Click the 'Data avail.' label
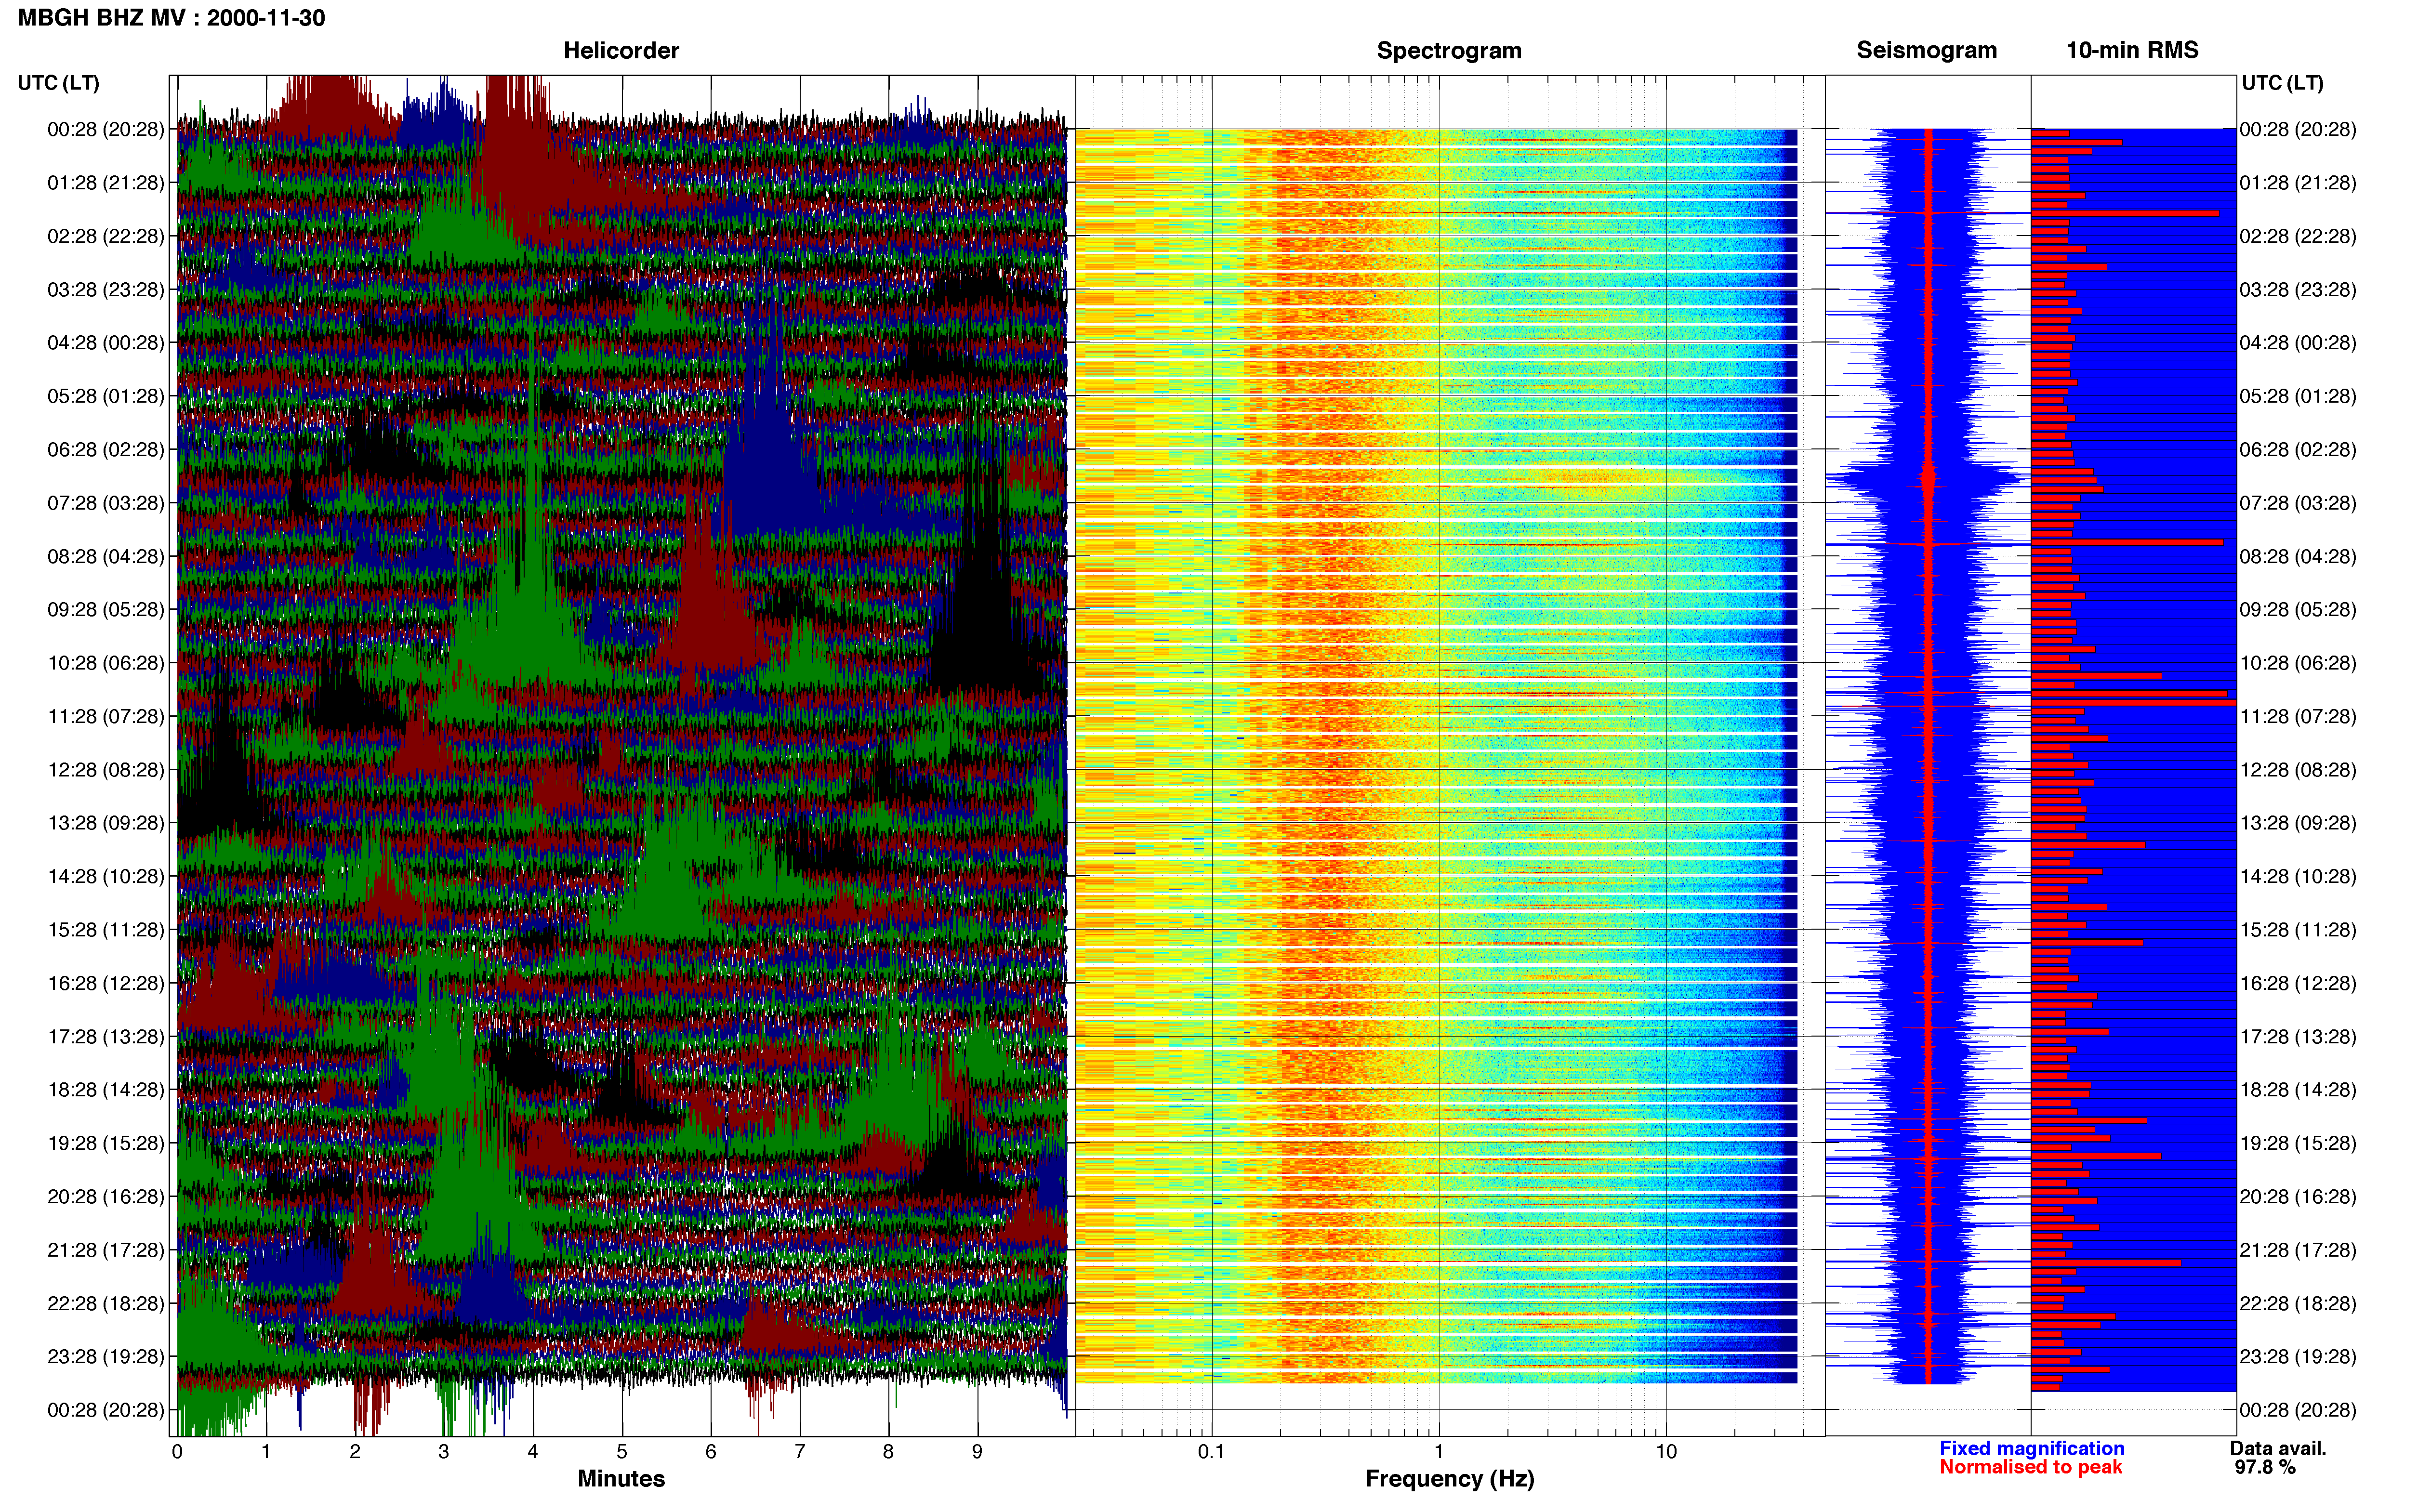 (x=2278, y=1448)
